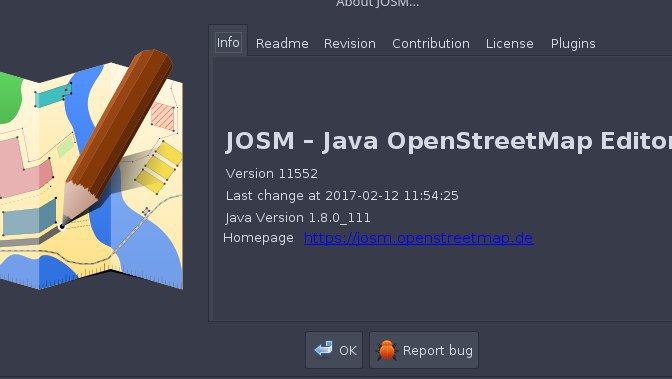The height and width of the screenshot is (379, 672).
Task: View the License tab
Action: click(510, 43)
